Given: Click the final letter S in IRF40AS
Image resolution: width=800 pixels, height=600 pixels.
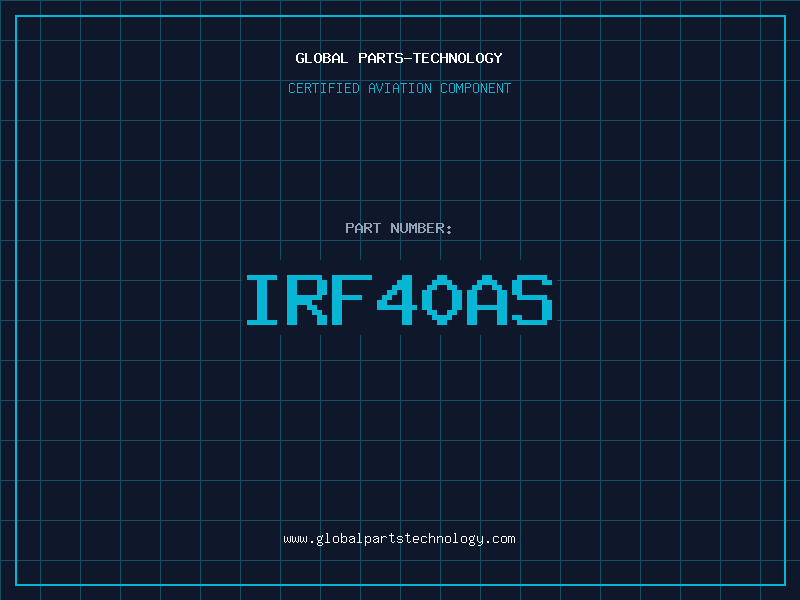Looking at the screenshot, I should (531, 299).
